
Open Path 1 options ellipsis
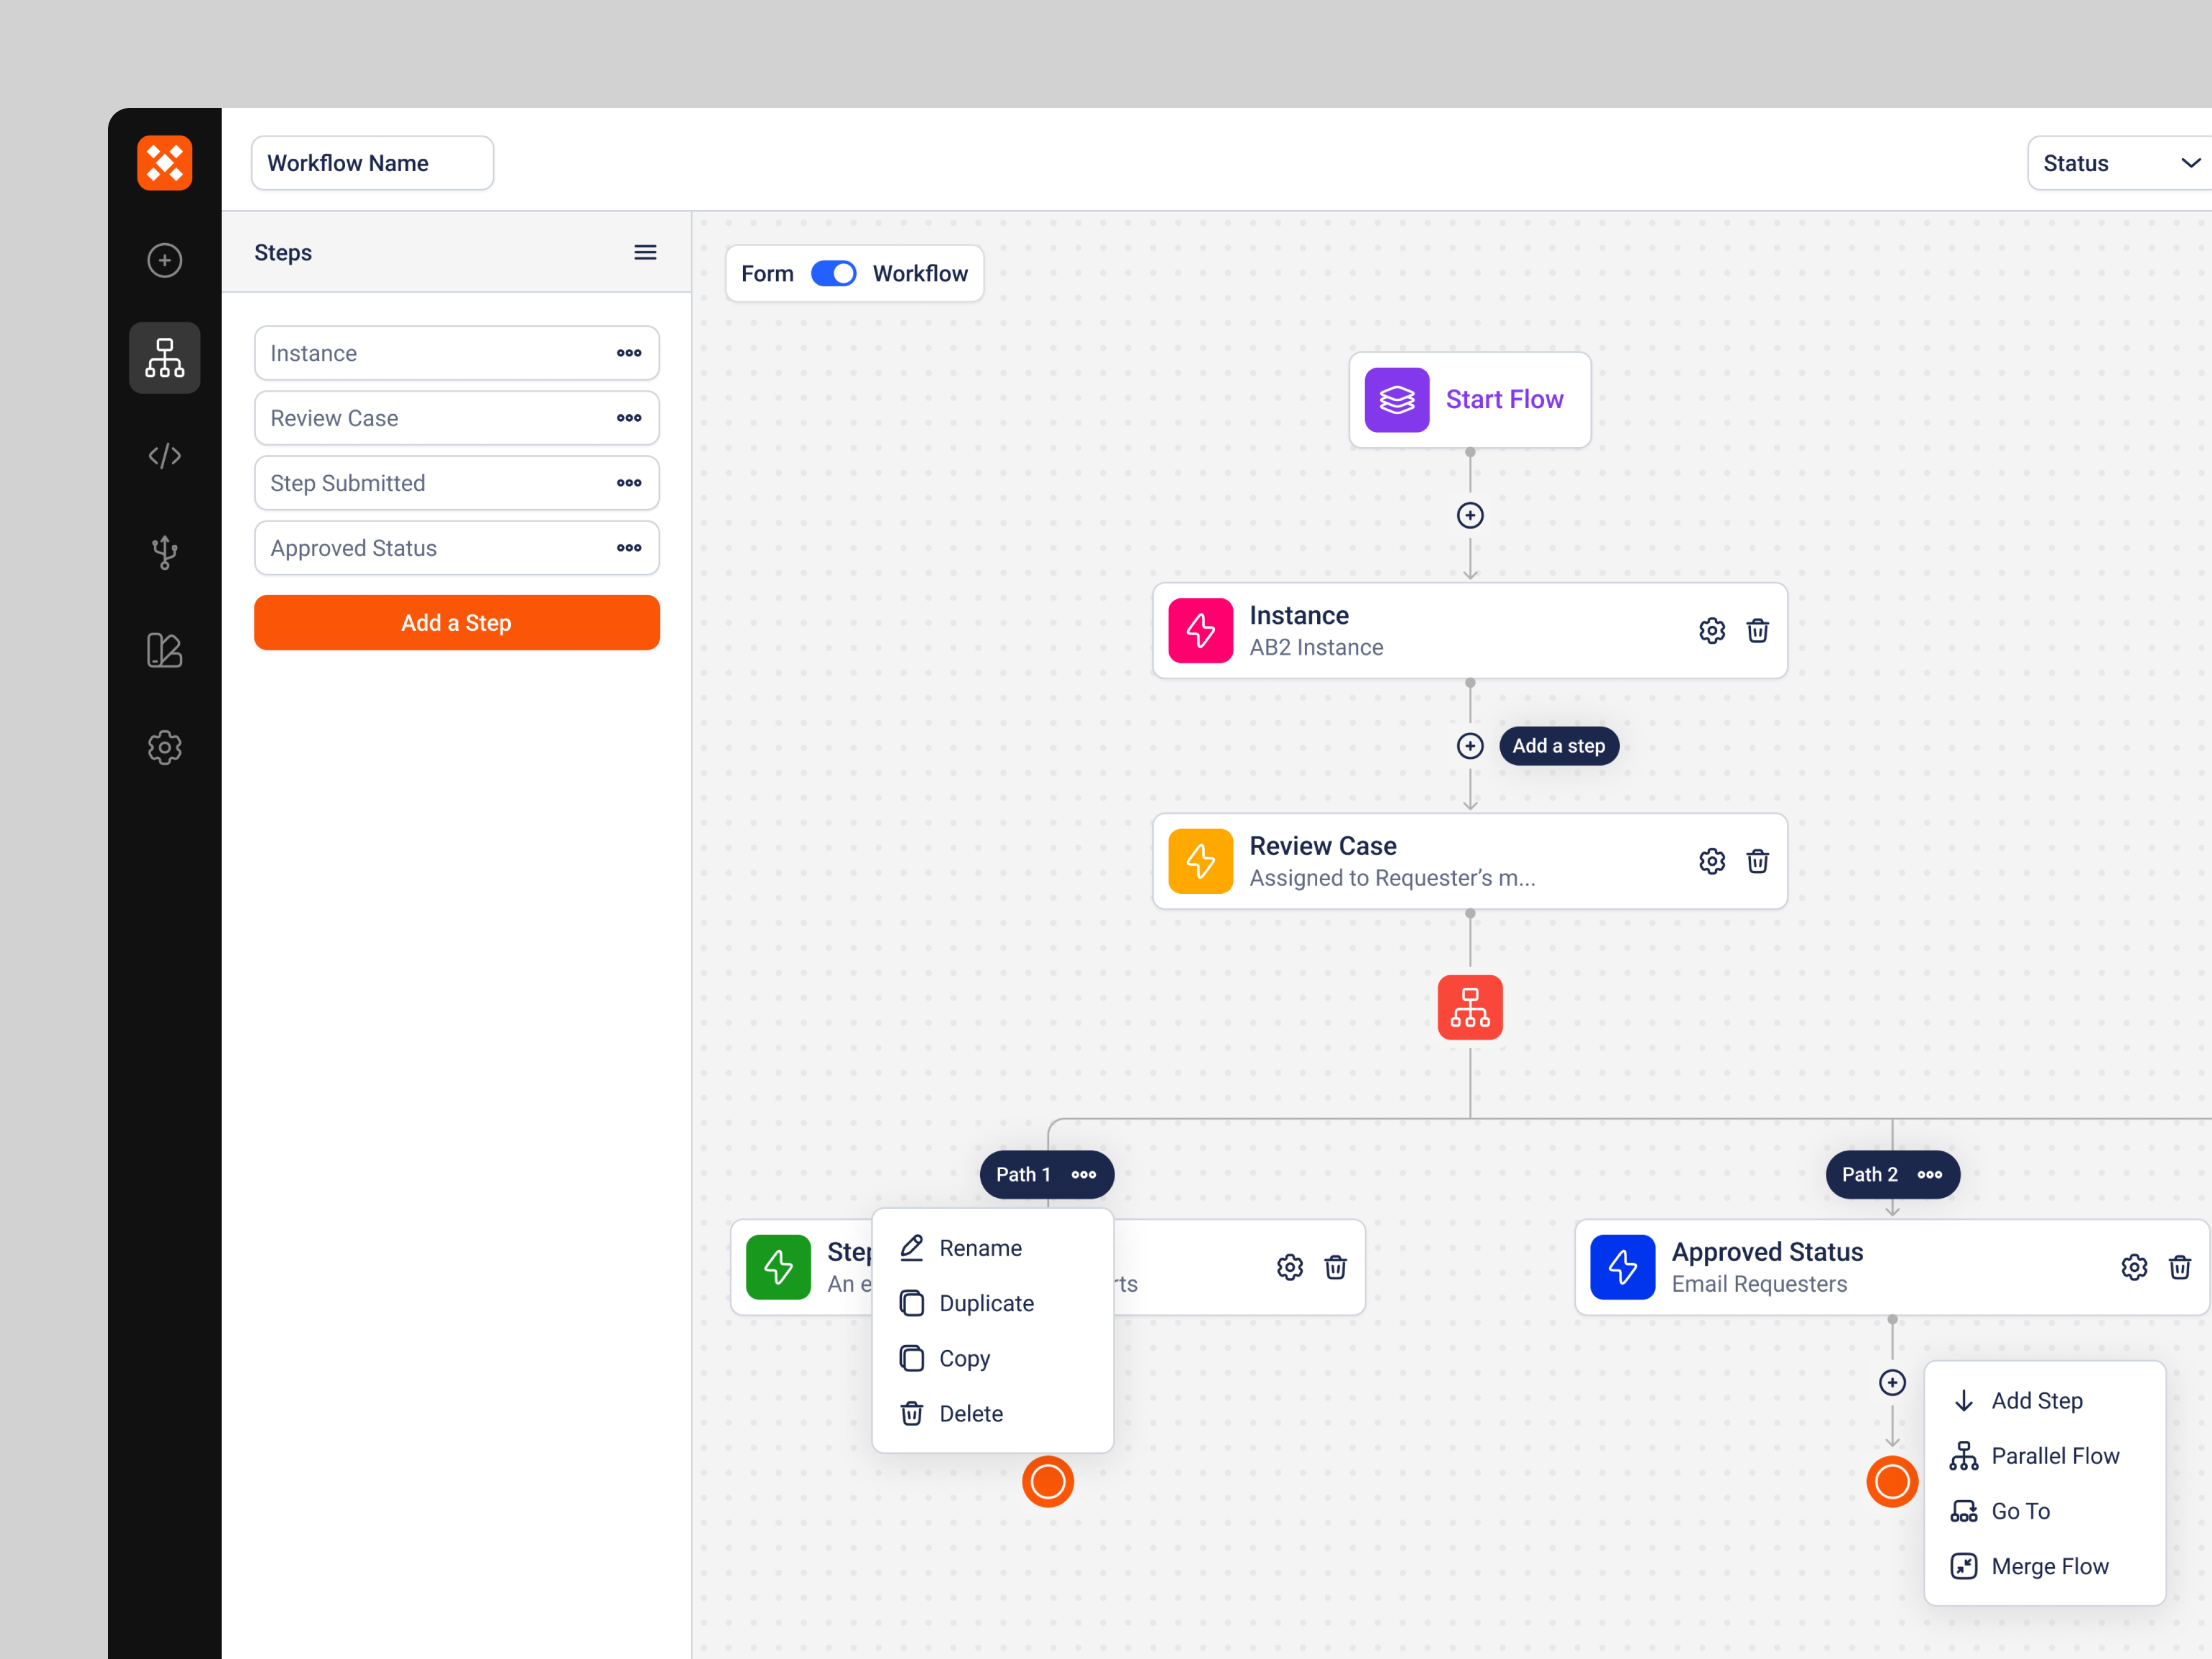coord(1083,1175)
